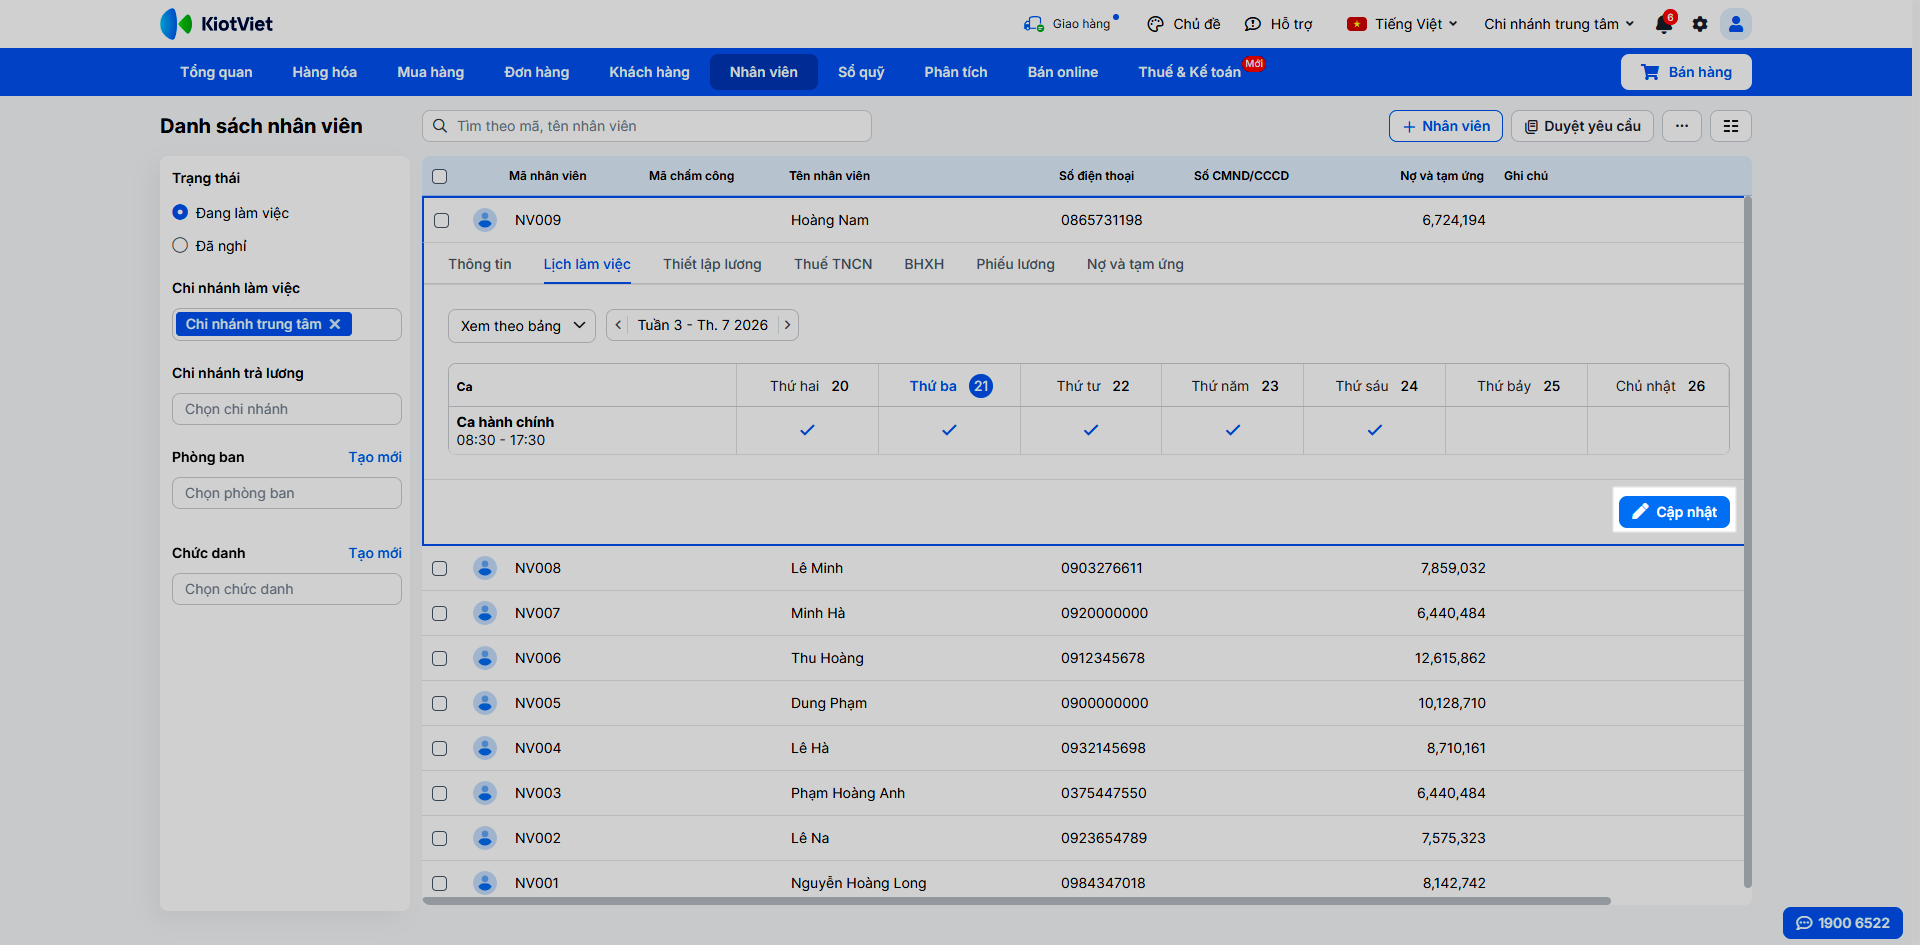Go to the next week
Image resolution: width=1920 pixels, height=945 pixels.
point(788,325)
